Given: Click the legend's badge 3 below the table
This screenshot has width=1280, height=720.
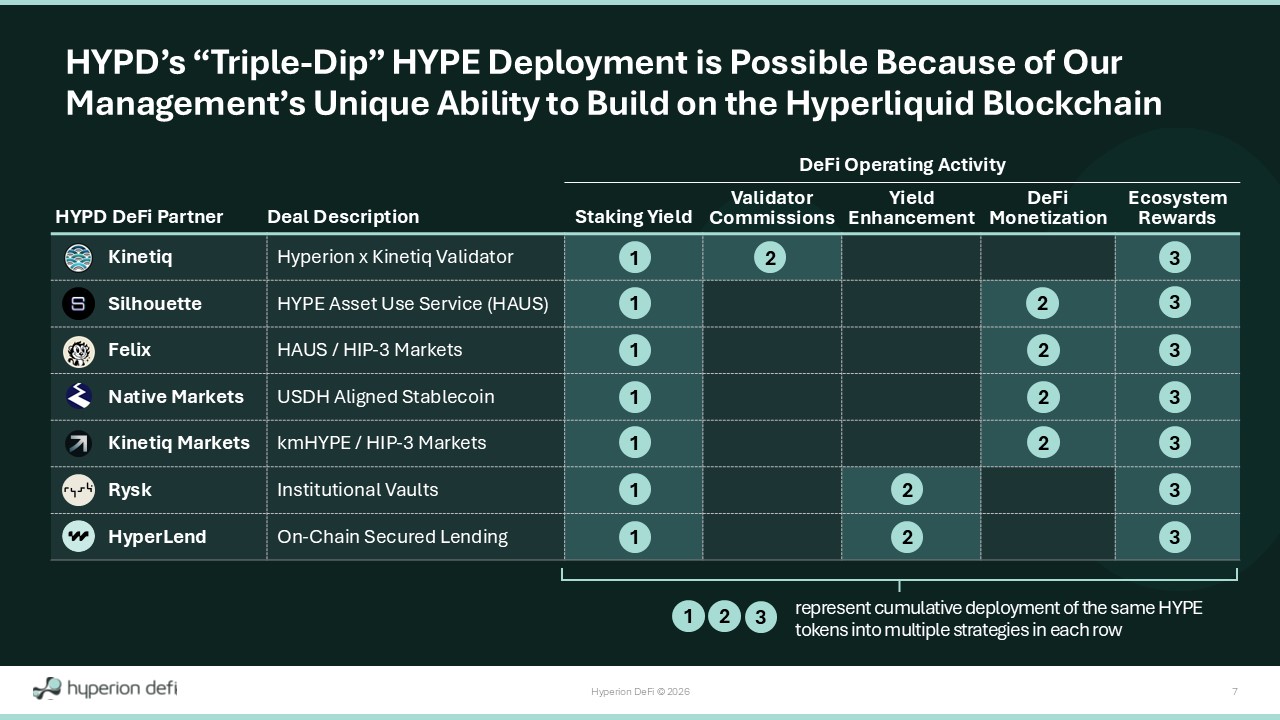Looking at the screenshot, I should [760, 617].
